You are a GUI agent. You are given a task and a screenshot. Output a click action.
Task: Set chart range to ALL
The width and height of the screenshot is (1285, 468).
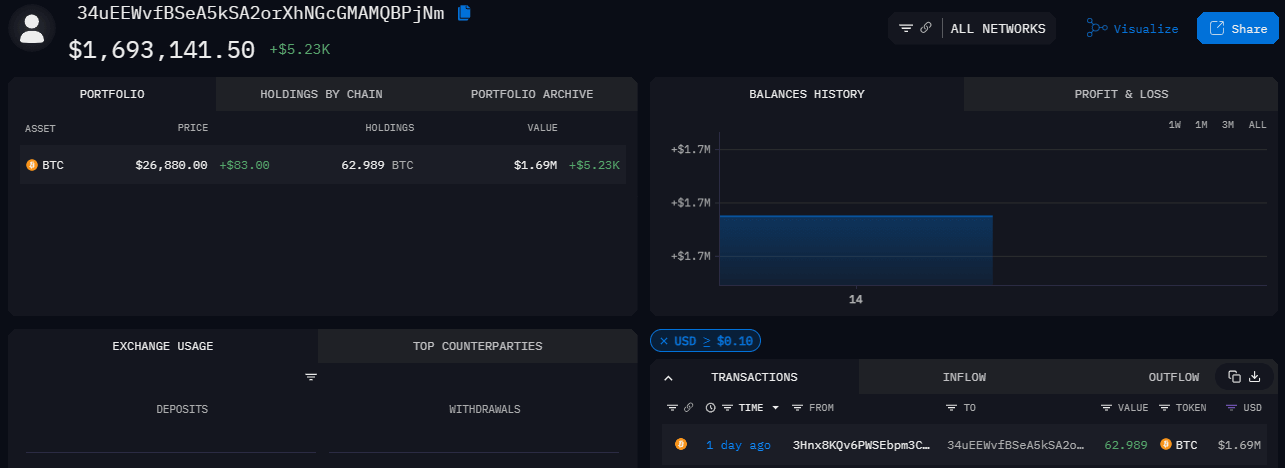coord(1257,125)
